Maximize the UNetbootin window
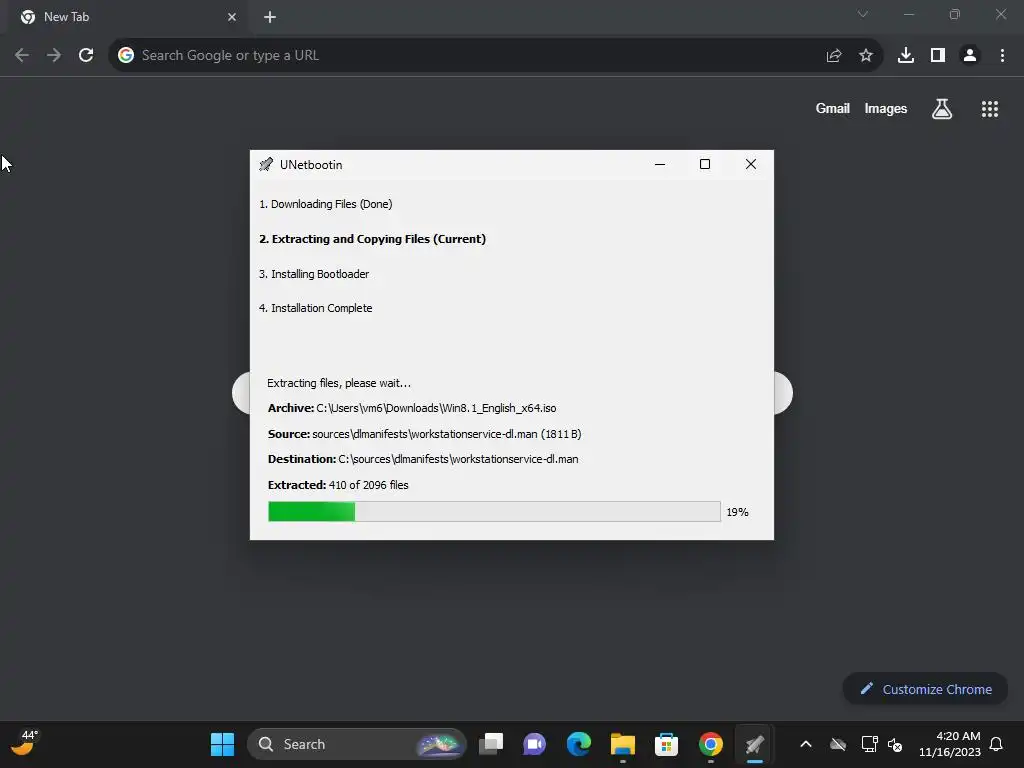 pos(705,164)
